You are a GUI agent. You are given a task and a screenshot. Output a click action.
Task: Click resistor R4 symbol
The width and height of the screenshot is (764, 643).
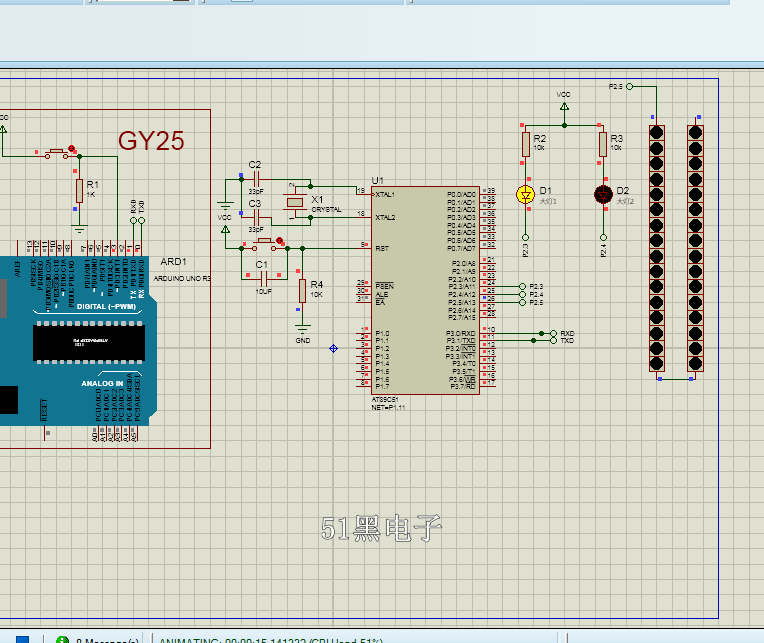(303, 290)
